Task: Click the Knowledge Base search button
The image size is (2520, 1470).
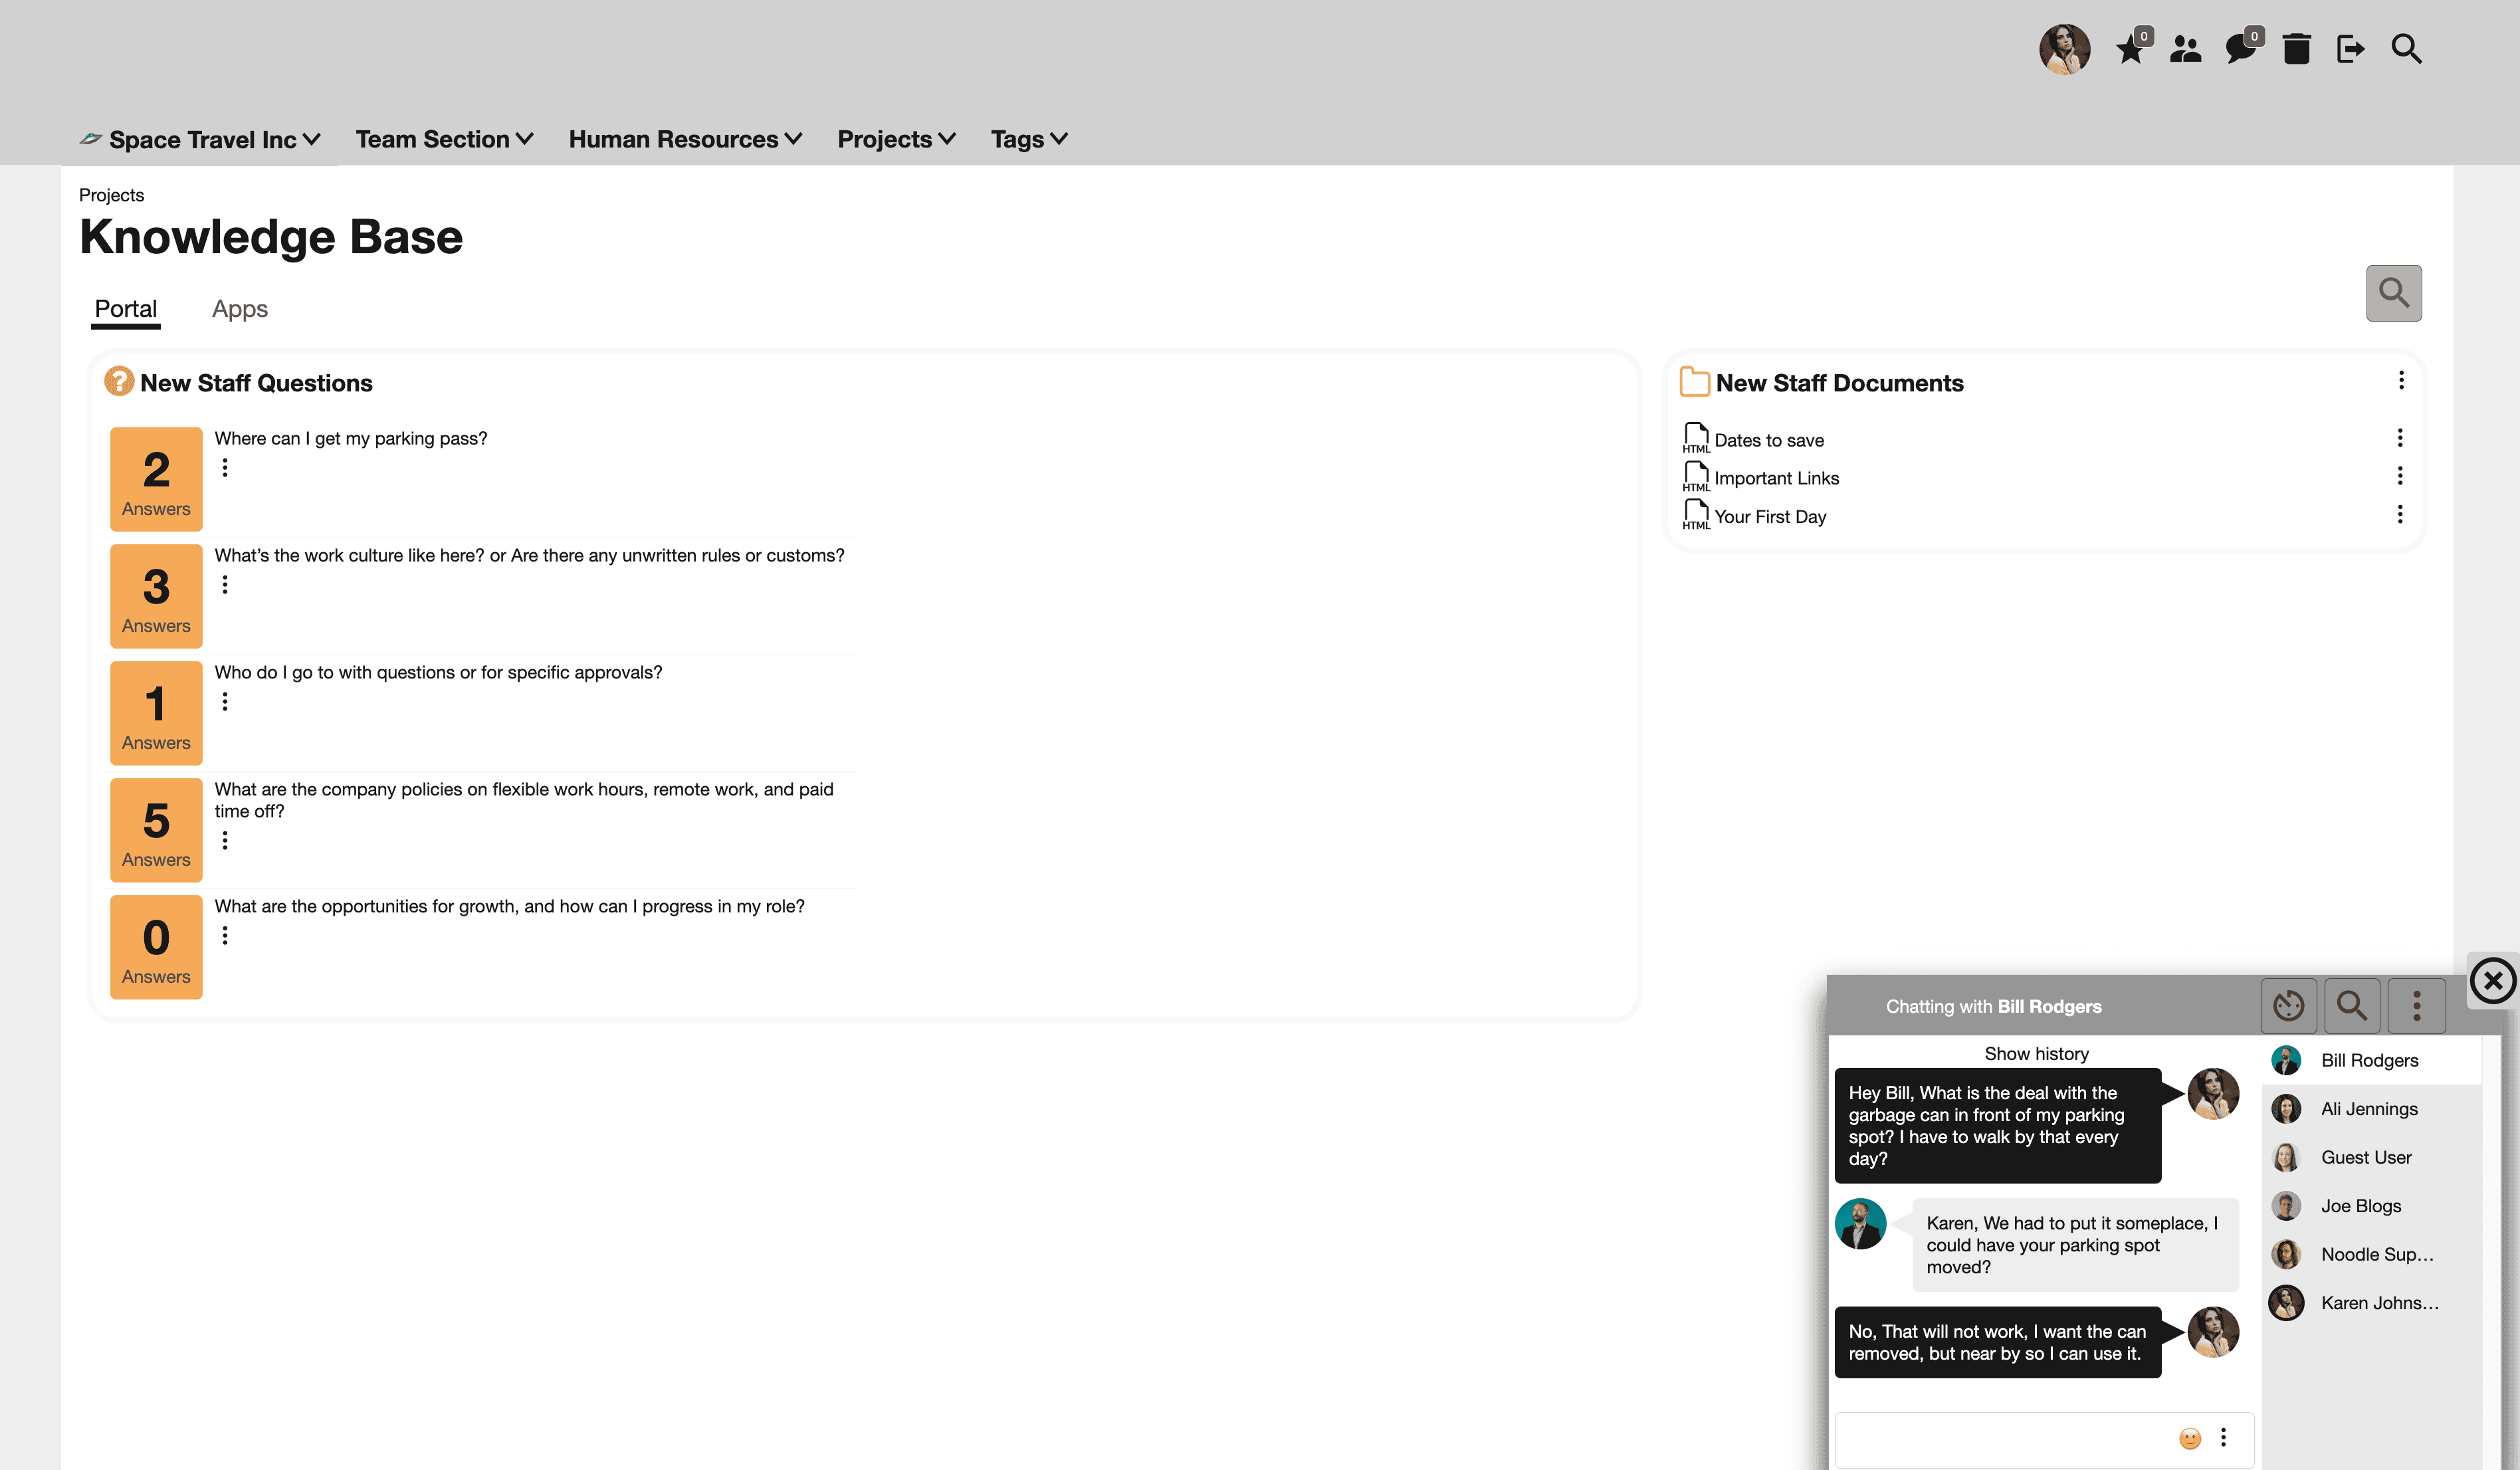Action: click(2394, 293)
